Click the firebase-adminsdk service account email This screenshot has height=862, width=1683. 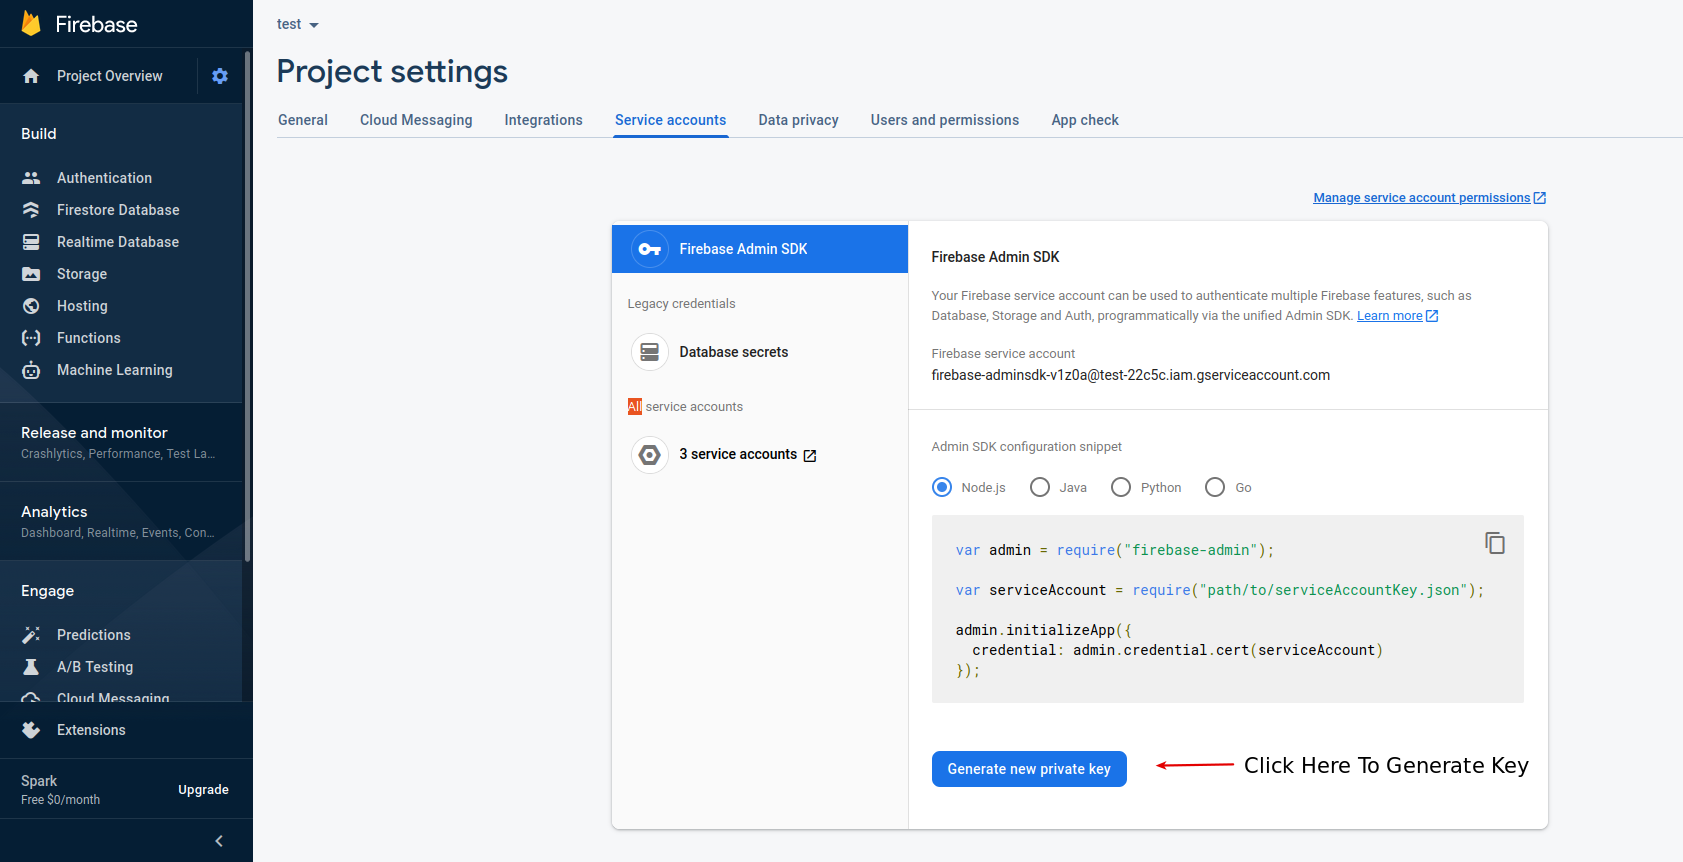click(x=1130, y=375)
